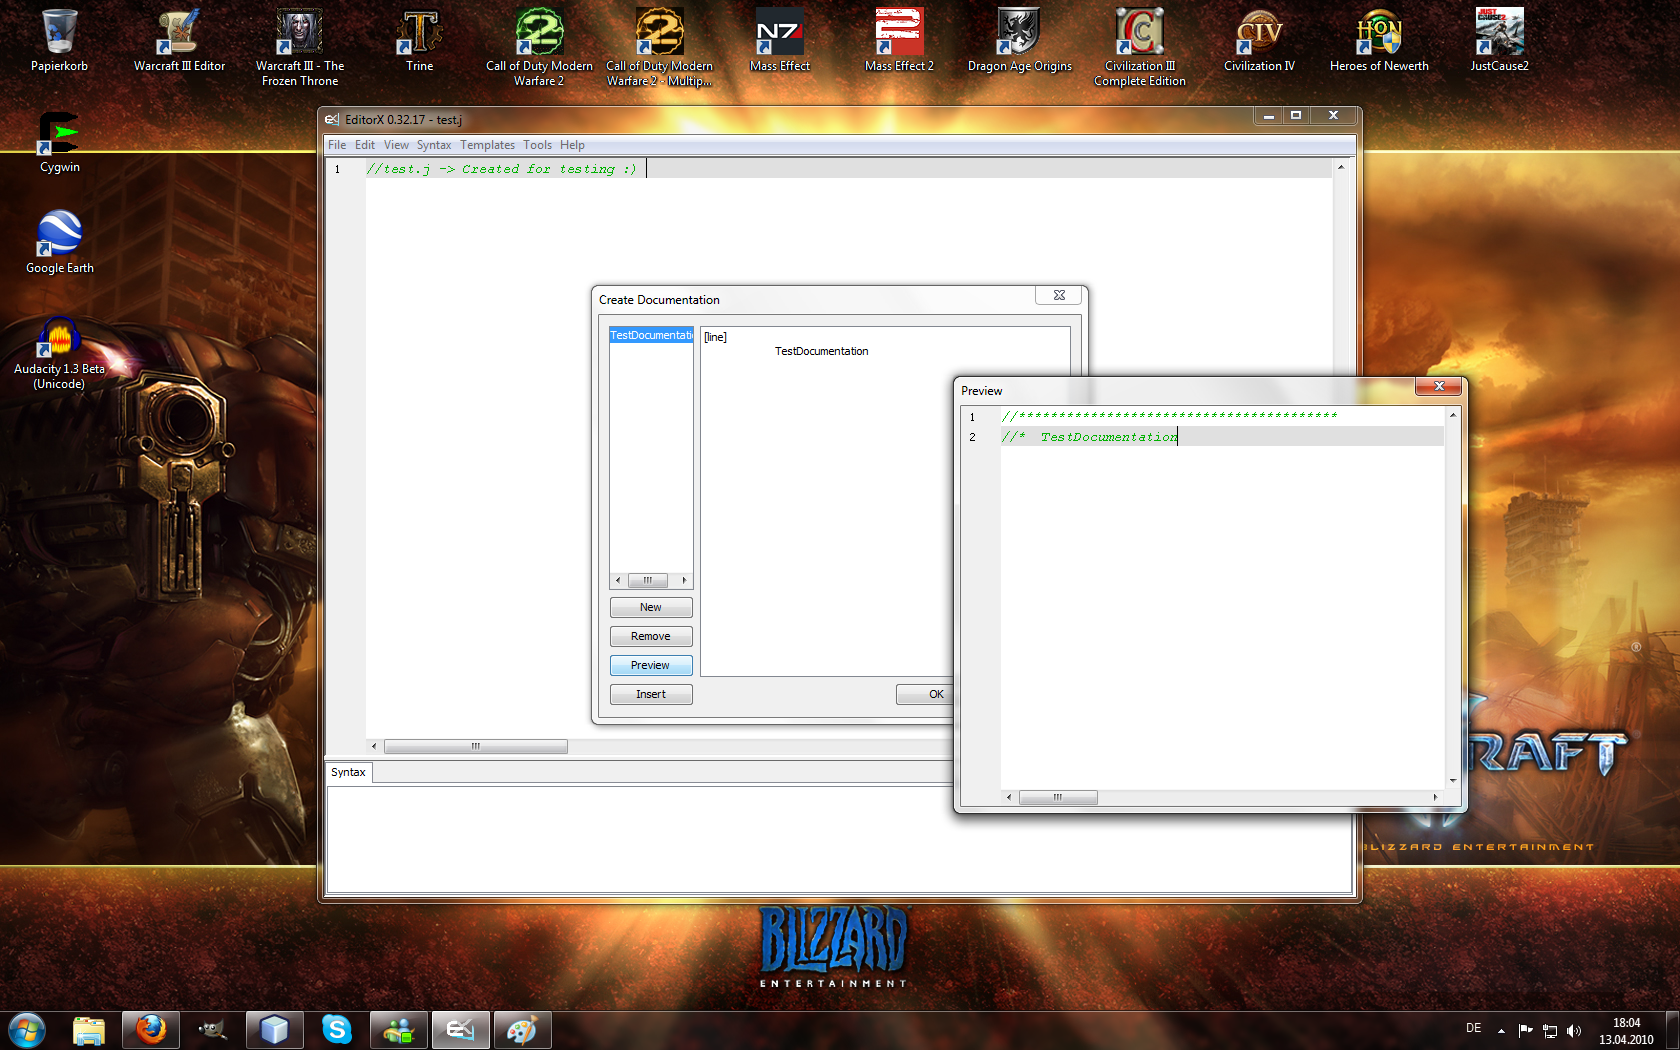The height and width of the screenshot is (1050, 1680).
Task: Click the Mass Effect desktop icon
Action: click(x=780, y=40)
